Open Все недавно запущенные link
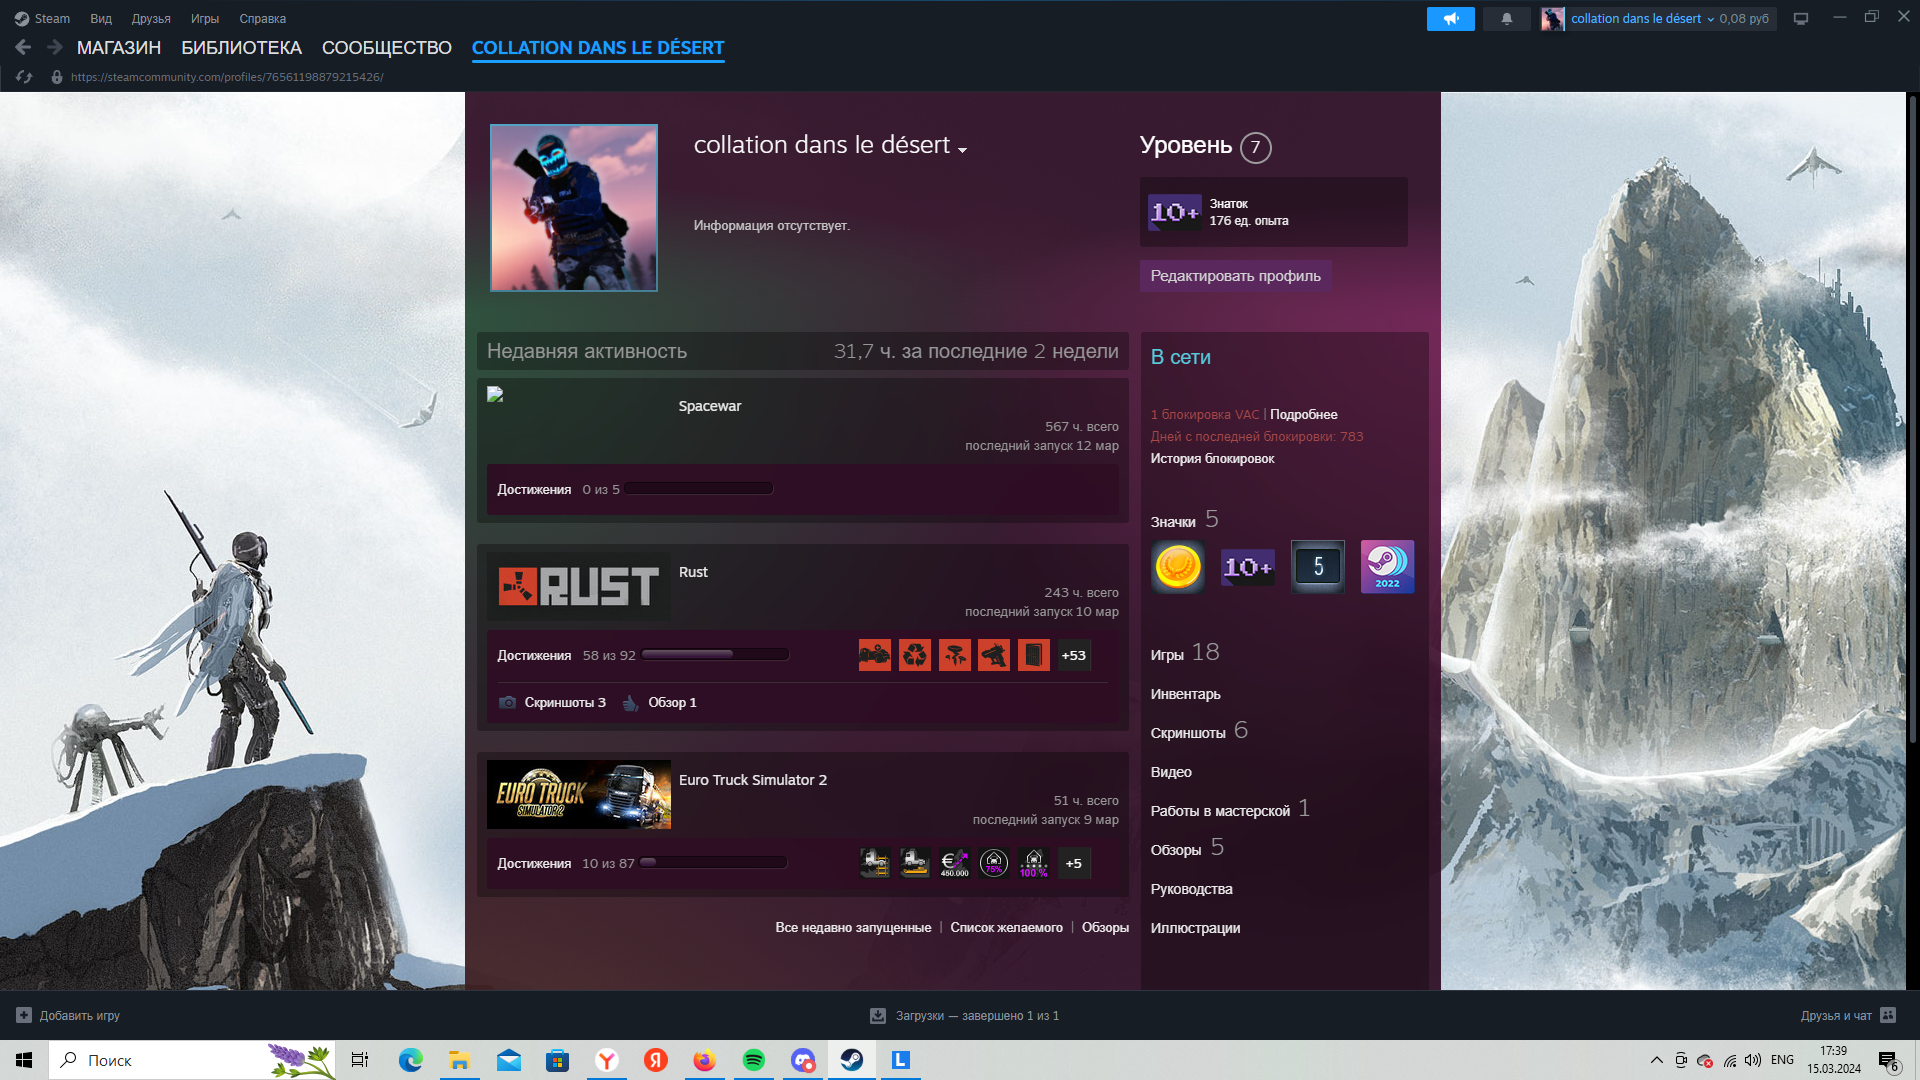The height and width of the screenshot is (1080, 1920). coord(853,928)
